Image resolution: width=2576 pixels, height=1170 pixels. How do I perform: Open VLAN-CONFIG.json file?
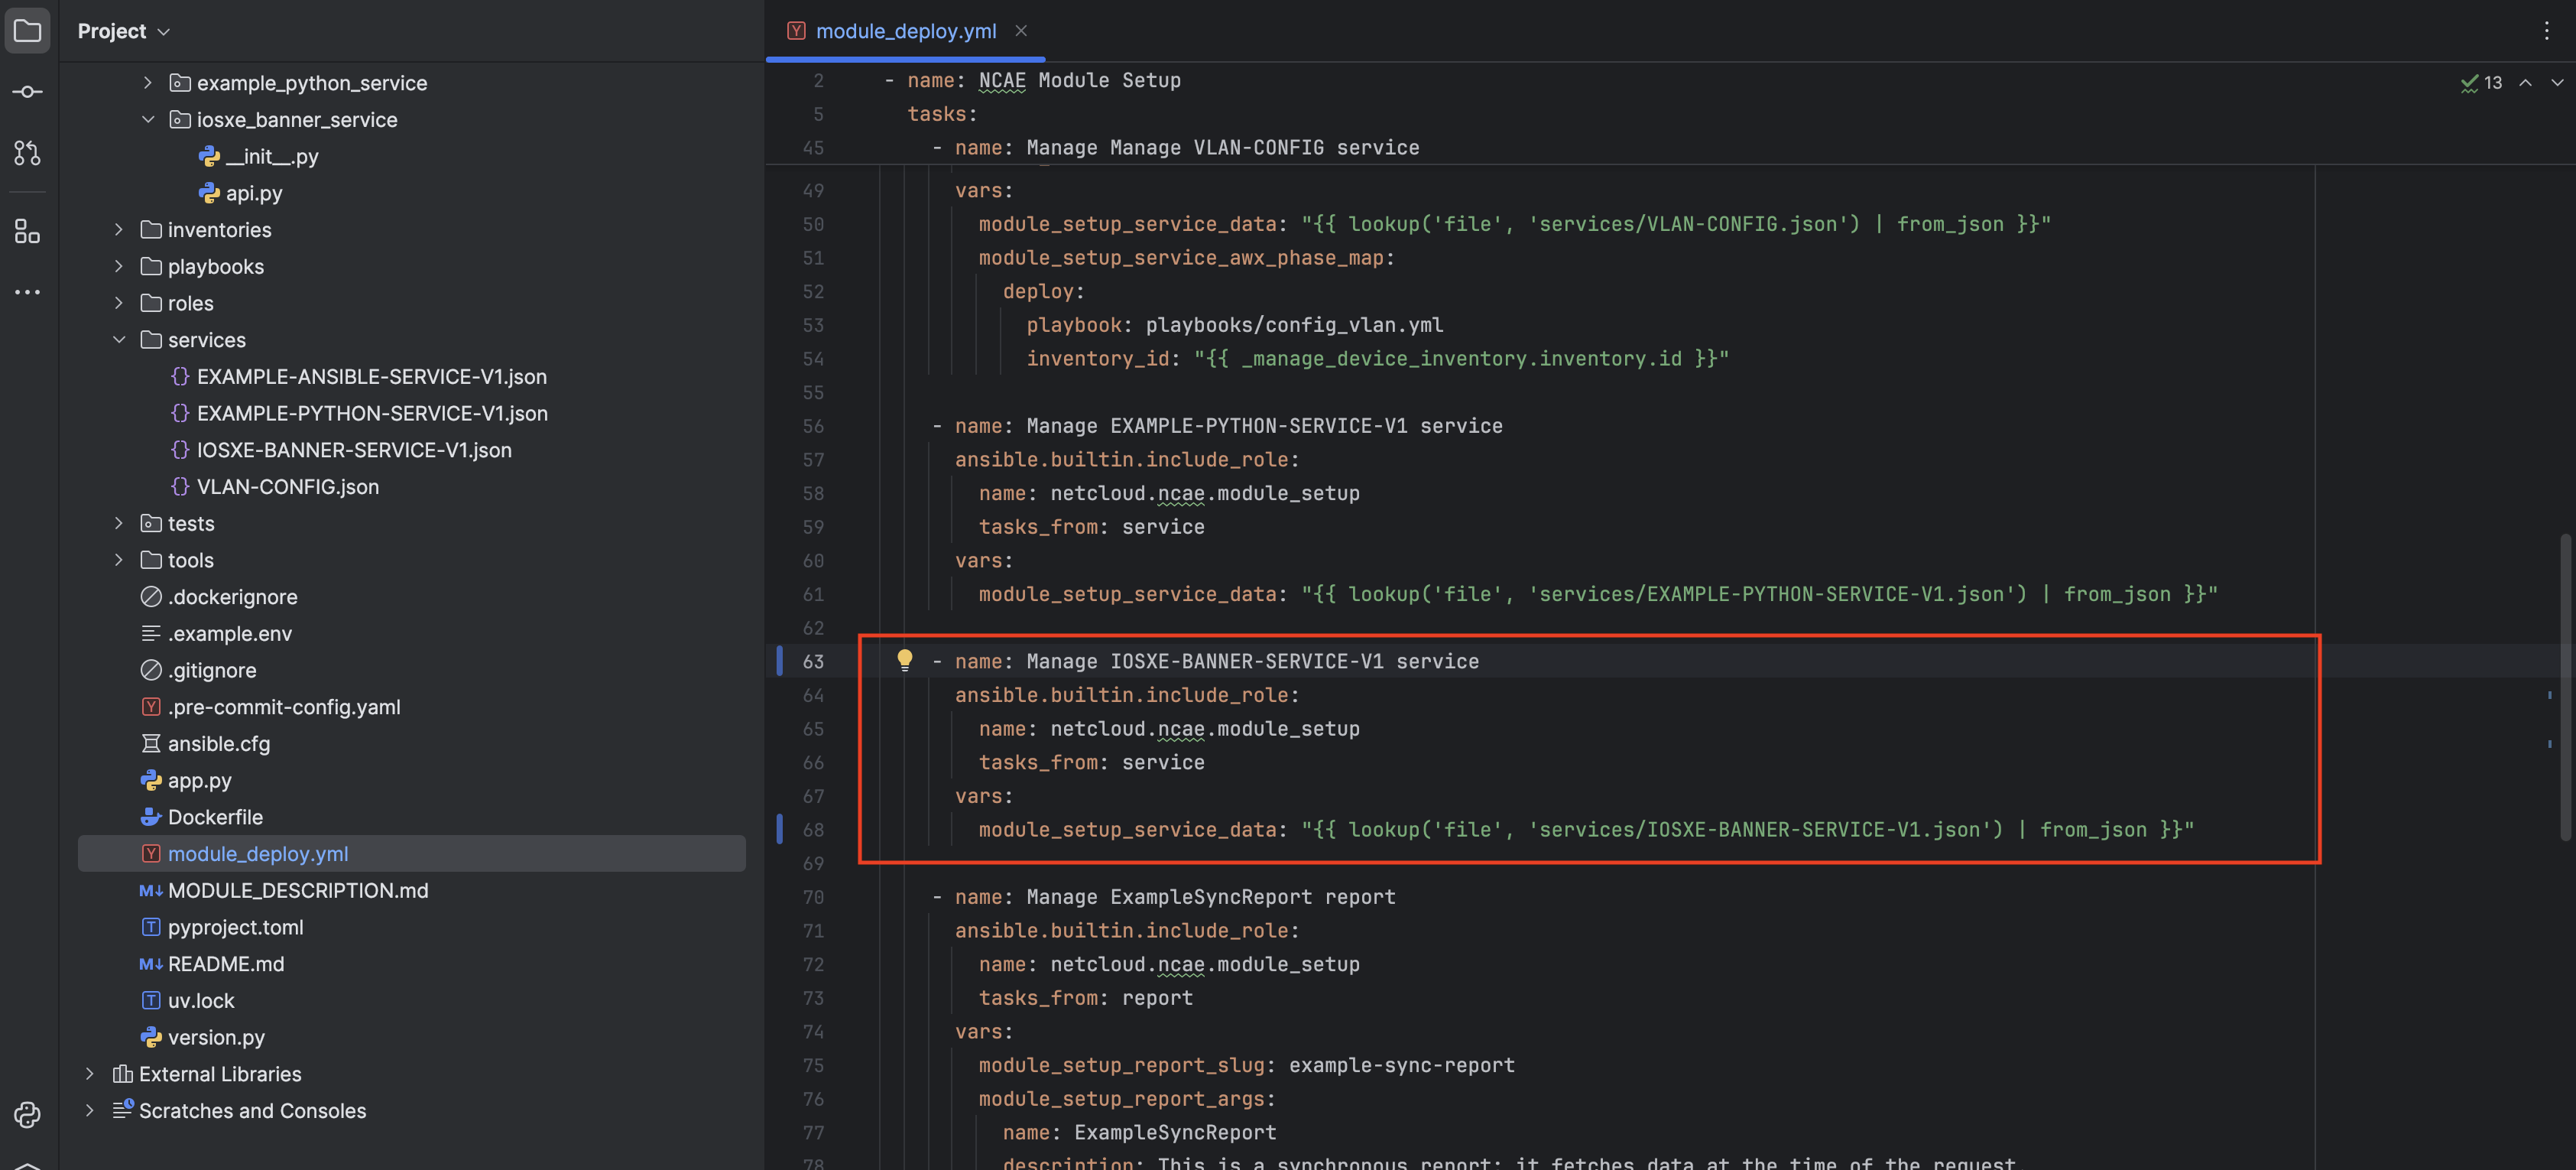pos(287,487)
